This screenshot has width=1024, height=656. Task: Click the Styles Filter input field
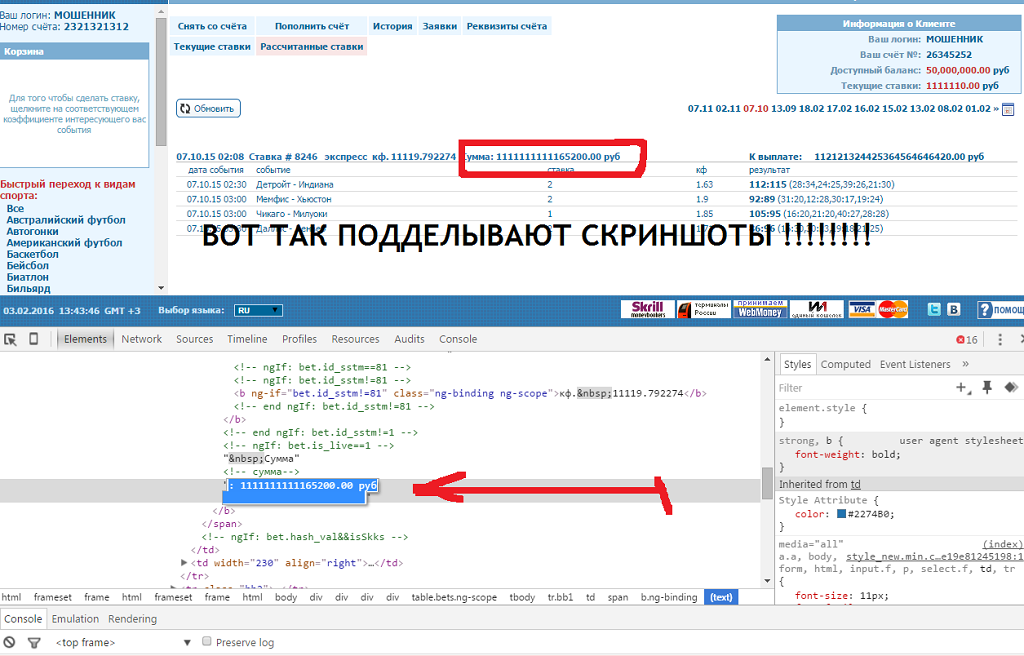pyautogui.click(x=862, y=387)
